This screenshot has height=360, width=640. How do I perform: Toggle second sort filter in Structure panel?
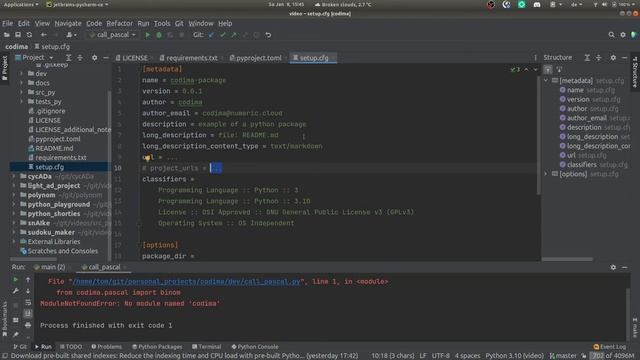click(559, 69)
